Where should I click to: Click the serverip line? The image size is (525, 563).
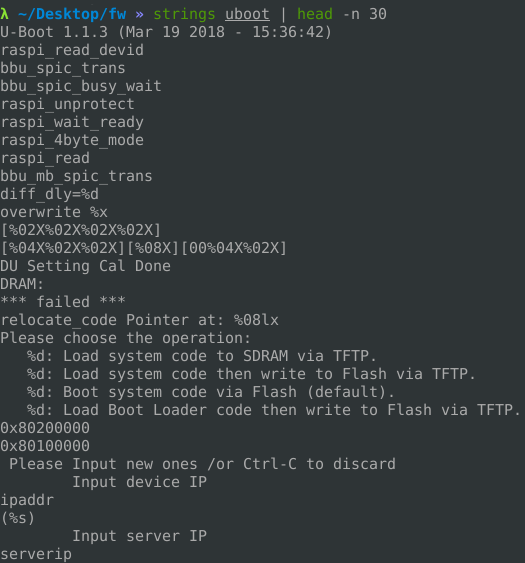(x=36, y=554)
